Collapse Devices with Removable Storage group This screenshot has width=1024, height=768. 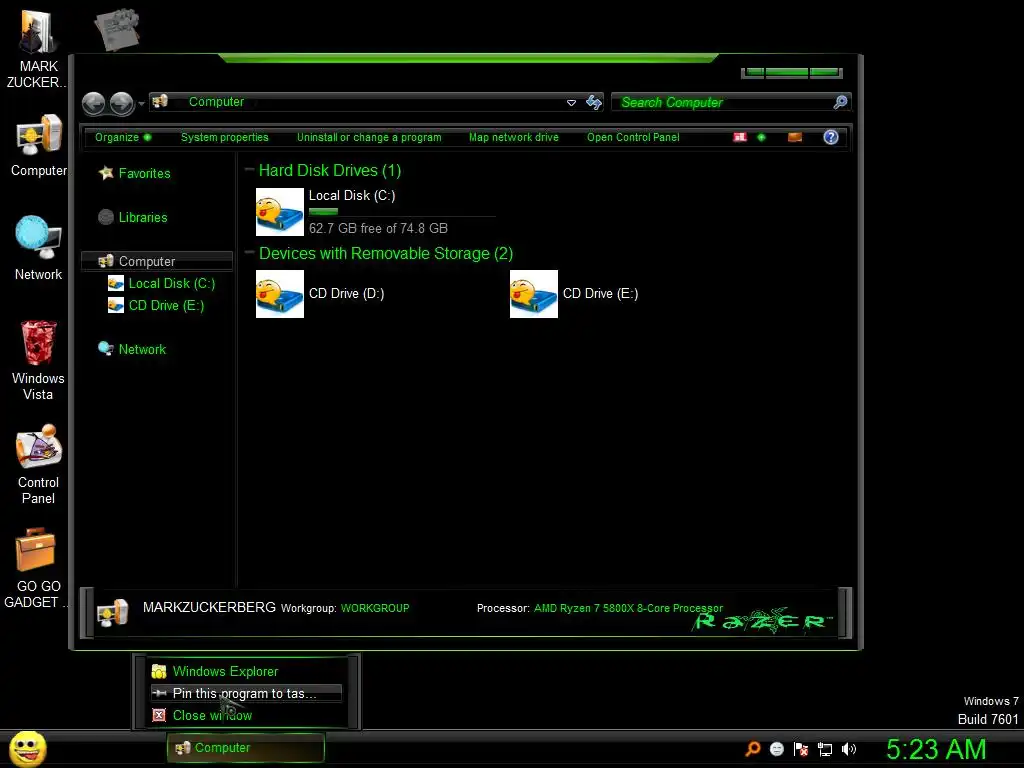click(249, 253)
